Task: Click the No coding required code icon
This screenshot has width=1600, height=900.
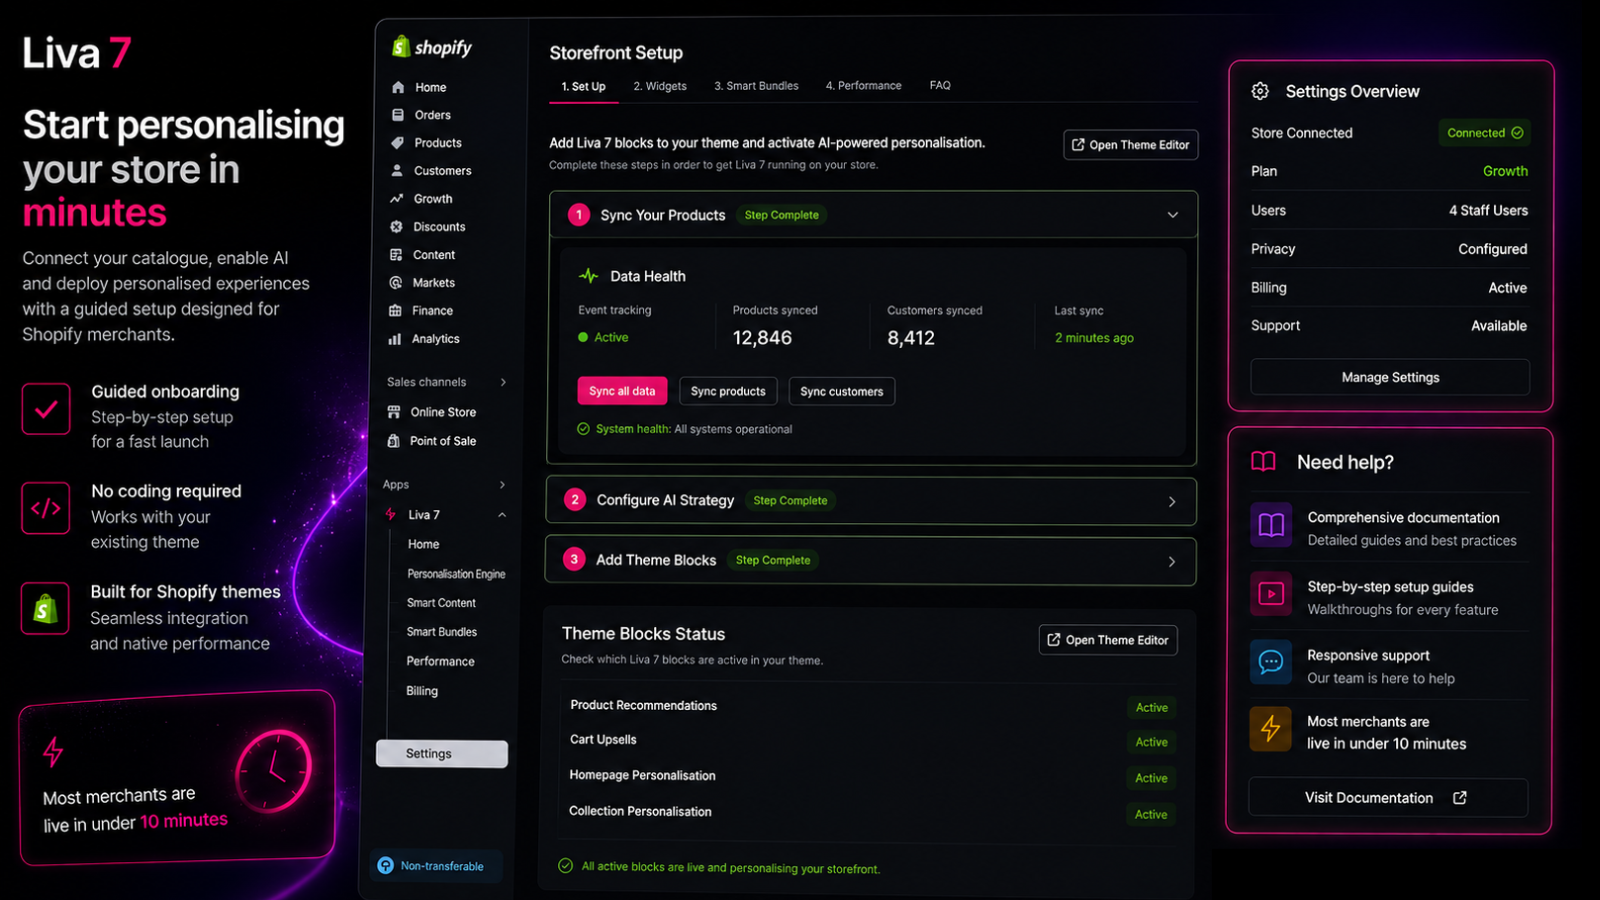Action: pyautogui.click(x=46, y=508)
